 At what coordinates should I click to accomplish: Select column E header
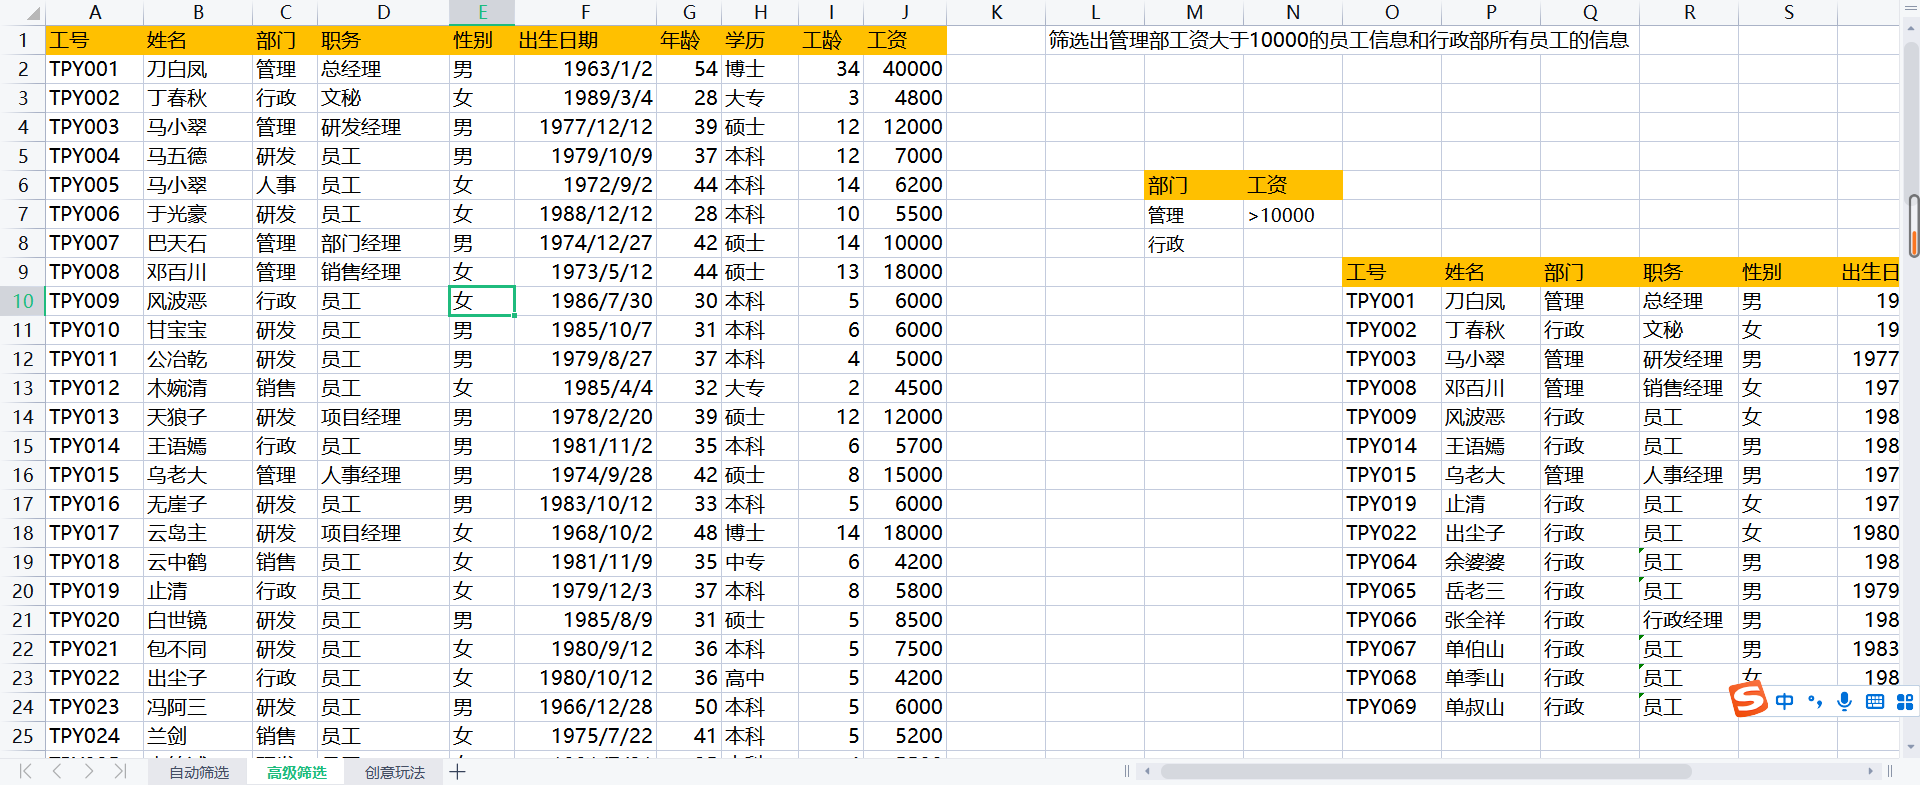pos(482,13)
